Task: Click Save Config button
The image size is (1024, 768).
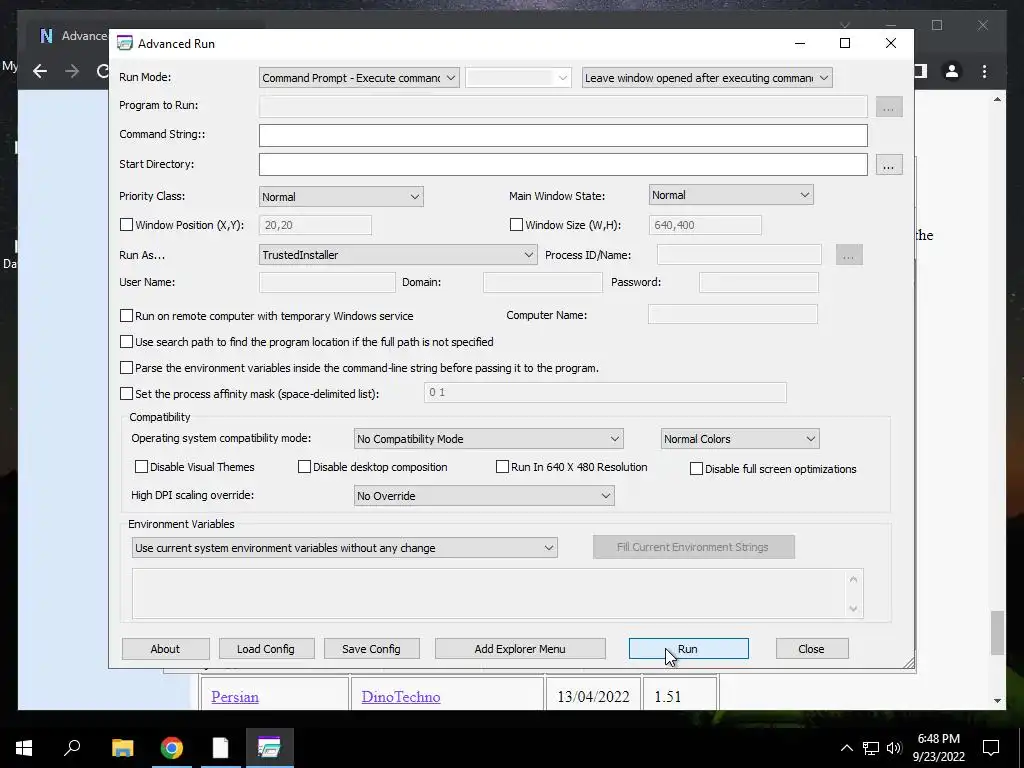Action: click(x=371, y=648)
